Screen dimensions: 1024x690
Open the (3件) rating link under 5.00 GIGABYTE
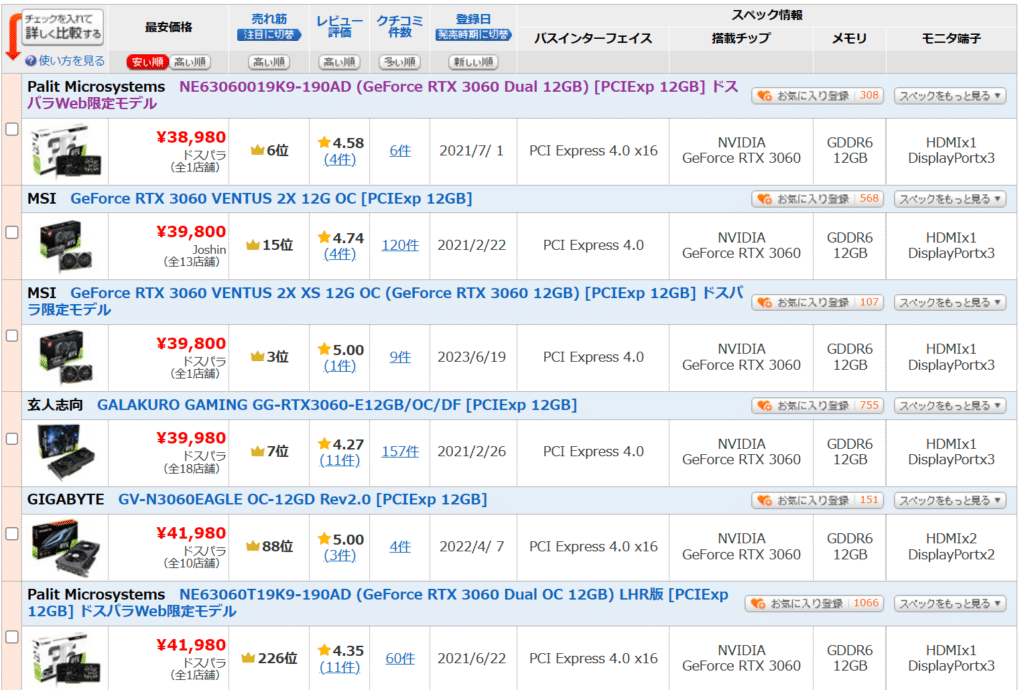tap(340, 556)
